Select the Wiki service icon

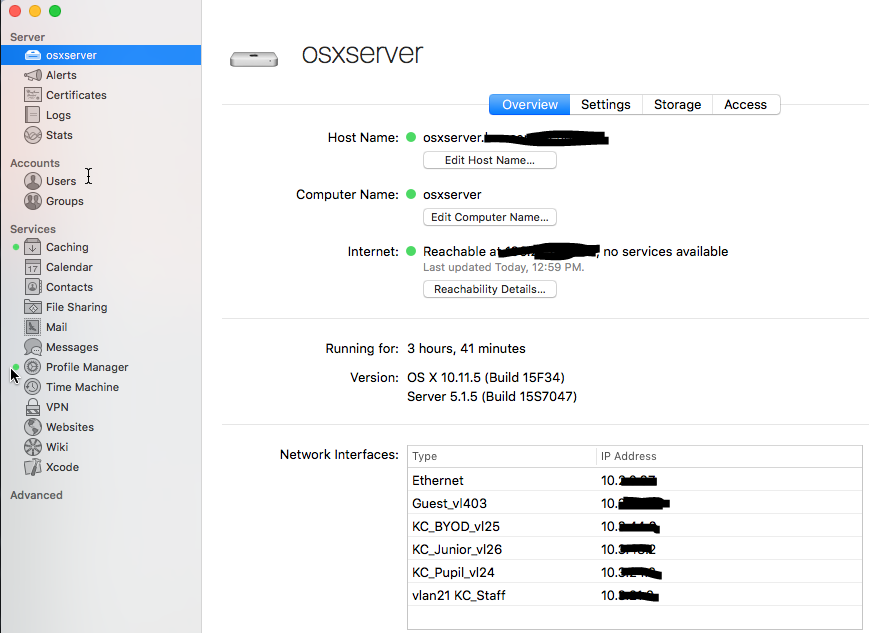tap(33, 447)
